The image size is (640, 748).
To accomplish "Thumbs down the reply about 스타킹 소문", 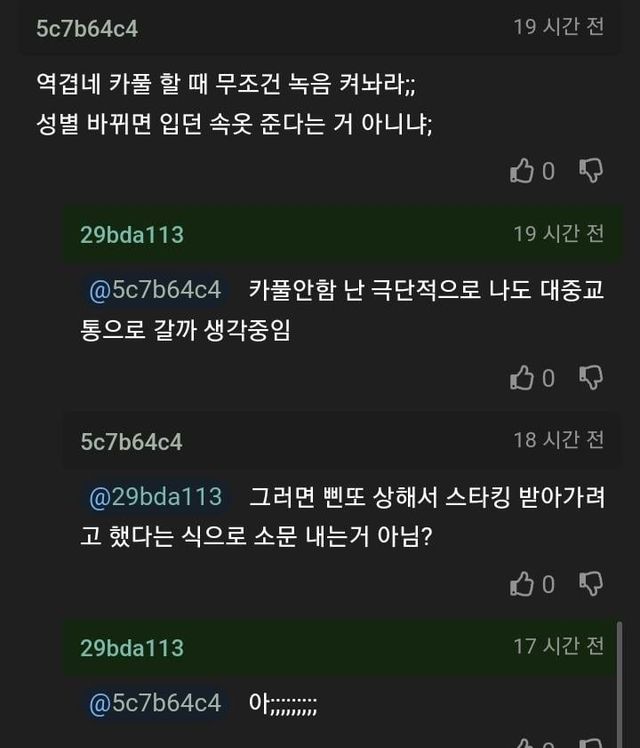I will click(x=591, y=583).
